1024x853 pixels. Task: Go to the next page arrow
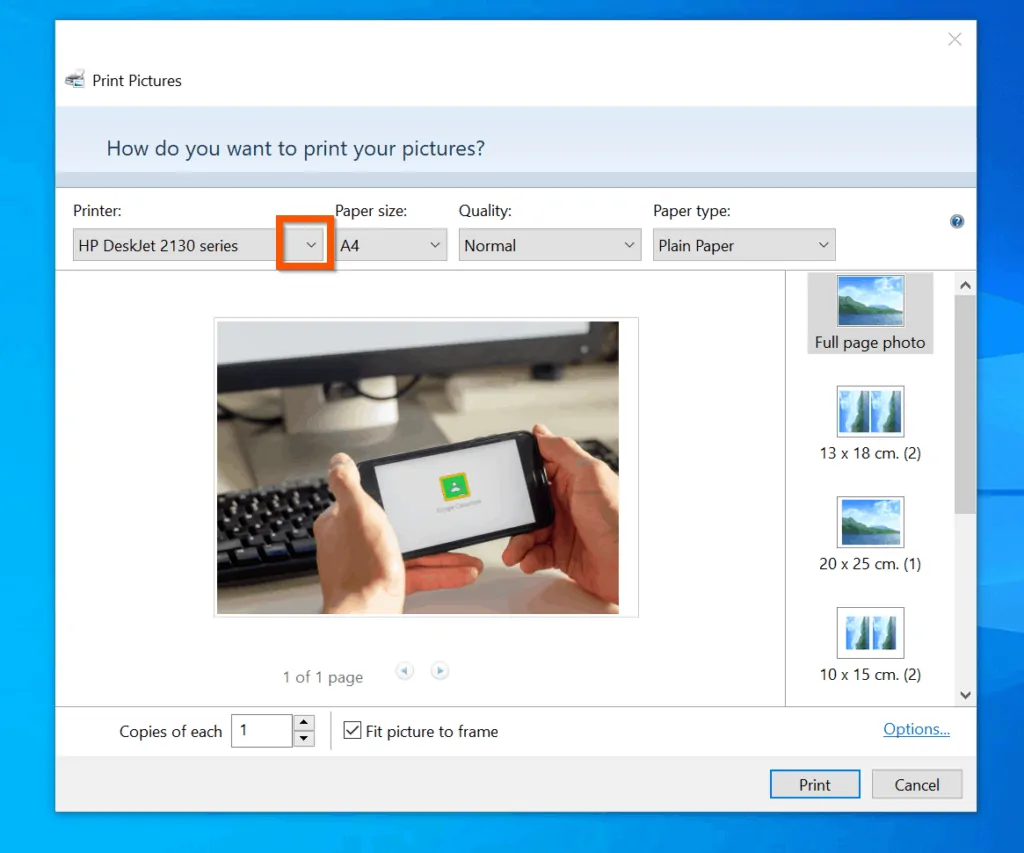[x=439, y=671]
